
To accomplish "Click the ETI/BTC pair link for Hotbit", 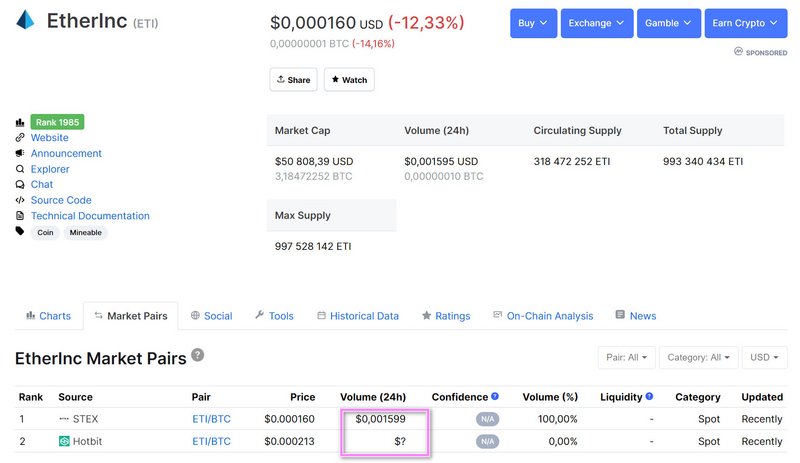I will (211, 442).
